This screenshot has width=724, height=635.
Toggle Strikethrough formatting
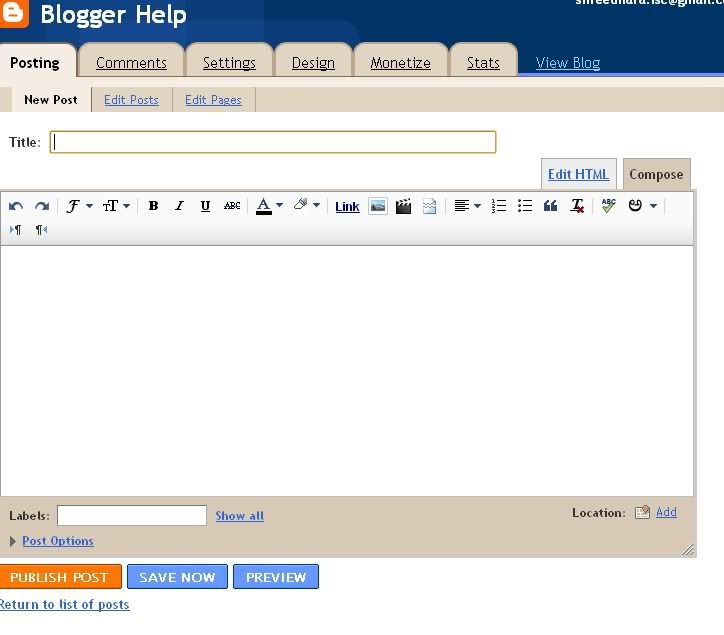click(232, 206)
